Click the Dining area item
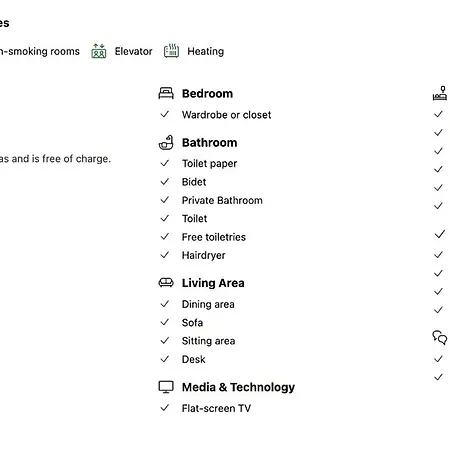 click(208, 304)
